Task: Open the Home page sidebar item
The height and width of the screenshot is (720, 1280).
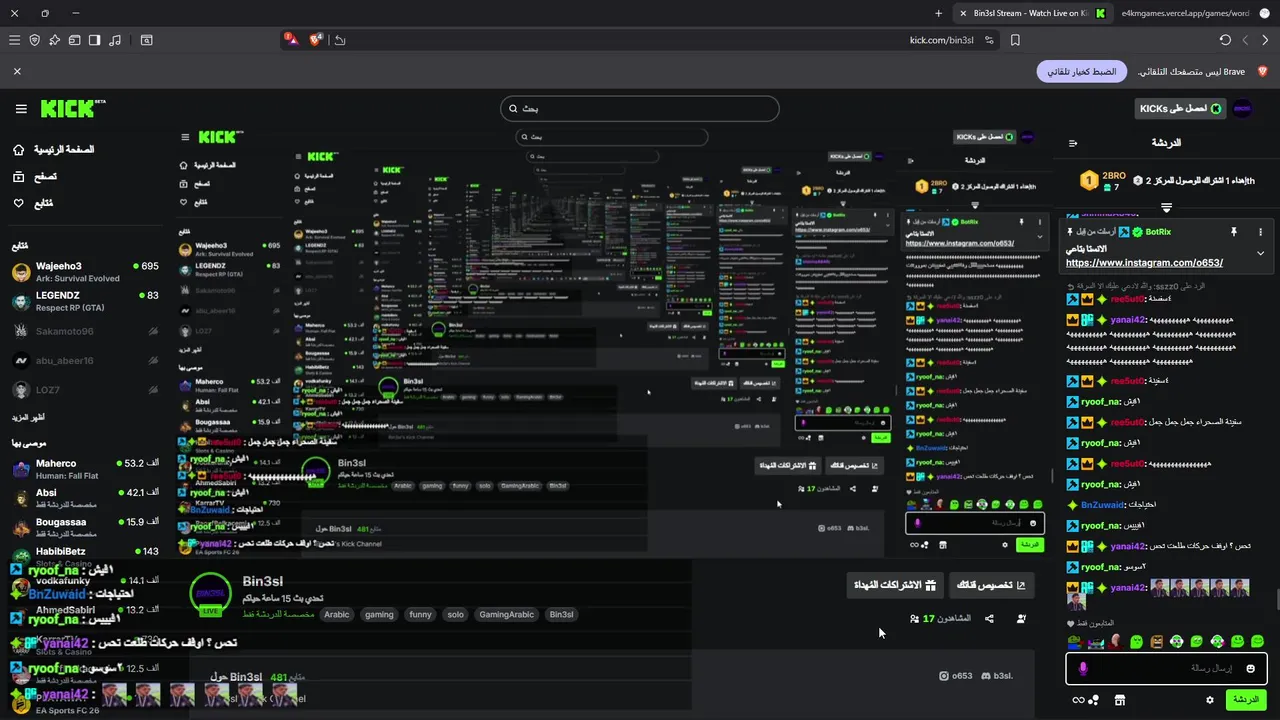Action: [54, 149]
